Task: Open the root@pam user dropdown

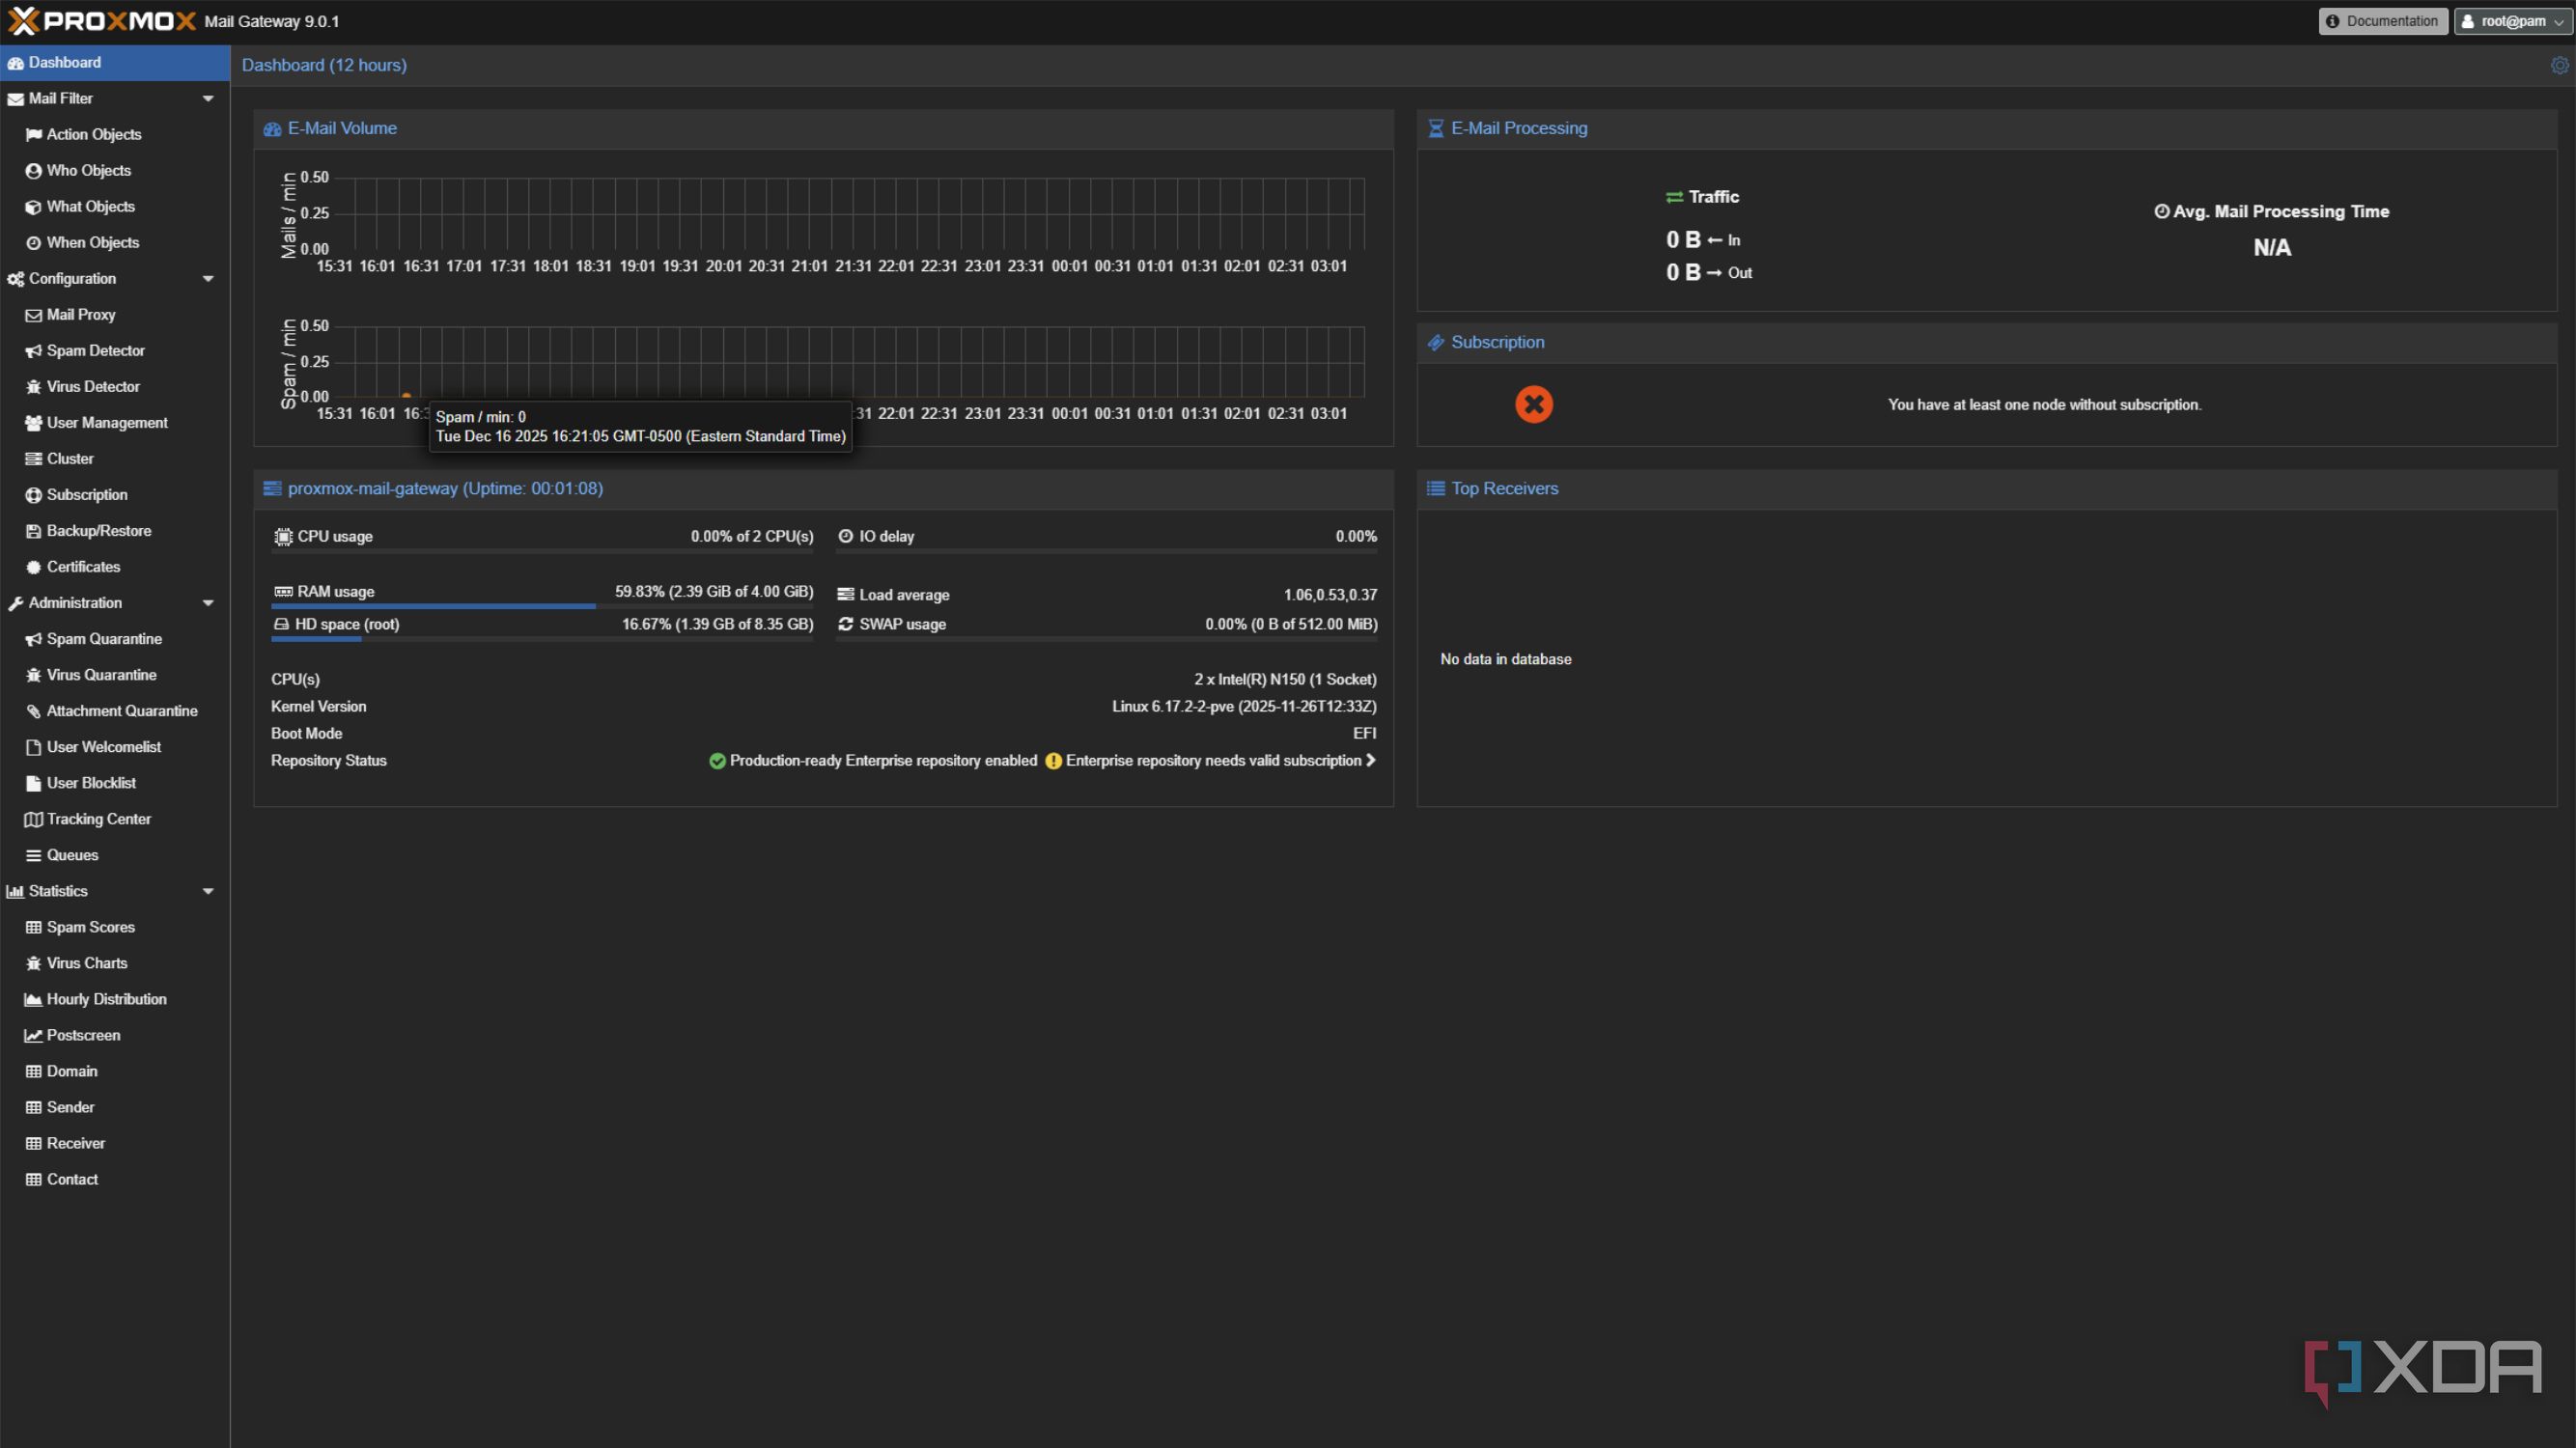Action: click(x=2511, y=21)
